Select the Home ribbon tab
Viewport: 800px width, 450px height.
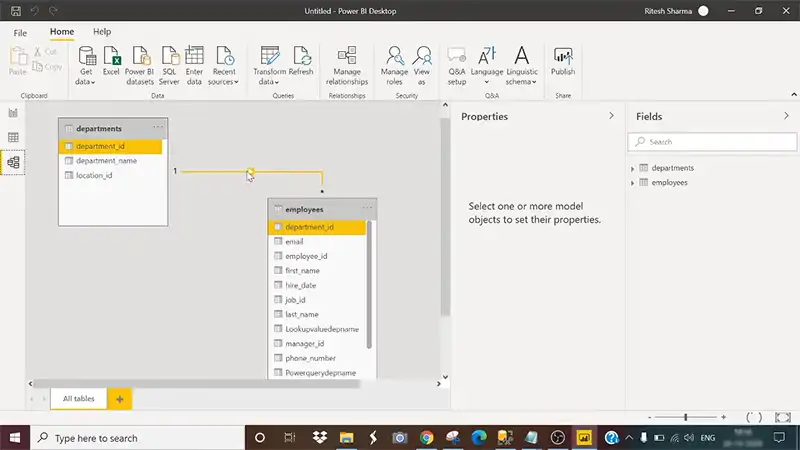(x=62, y=32)
